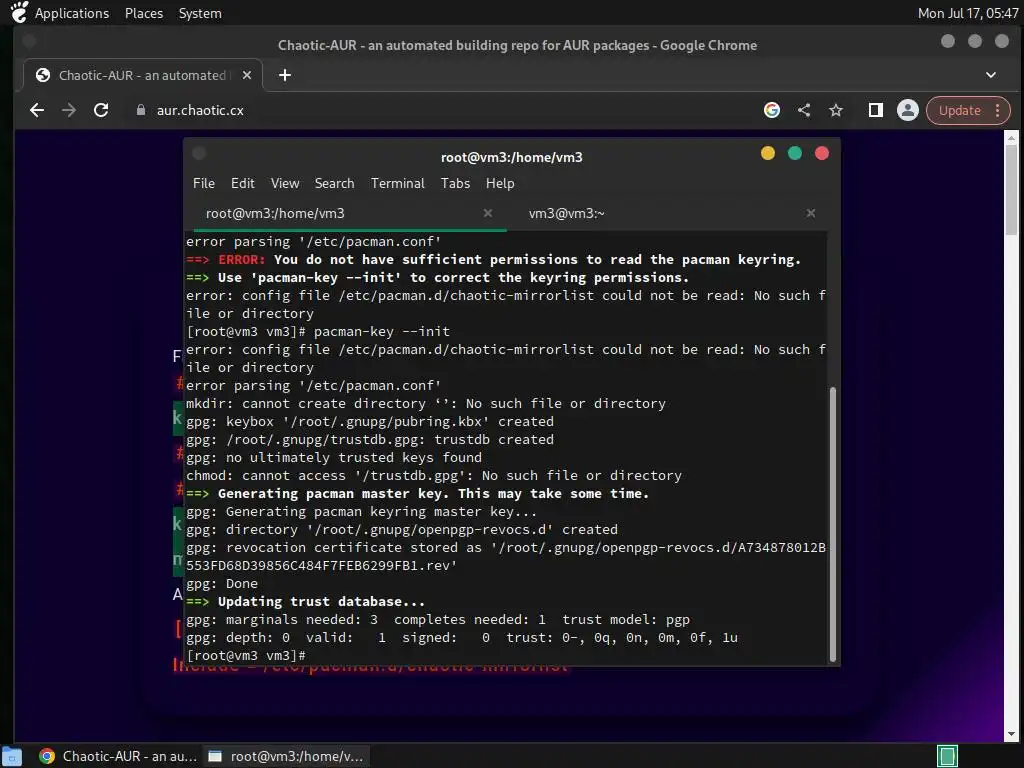This screenshot has height=768, width=1024.
Task: Click 'Updating trust database...' terminal line
Action: 306,601
